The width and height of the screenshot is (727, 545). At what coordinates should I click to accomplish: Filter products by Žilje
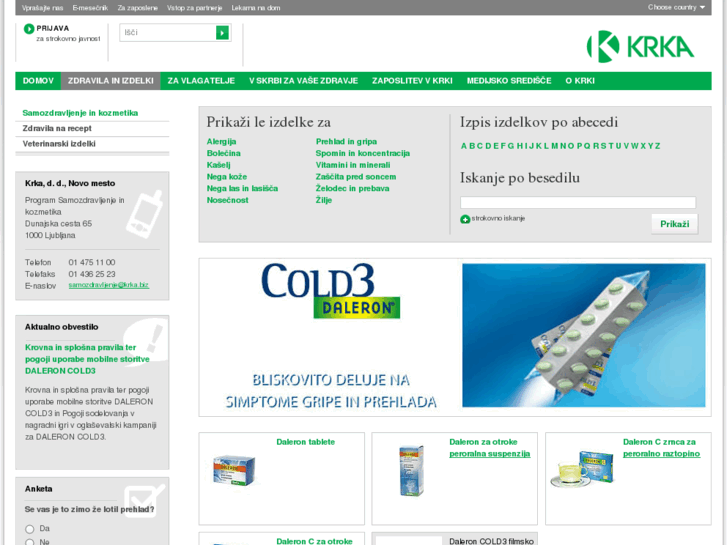click(324, 200)
